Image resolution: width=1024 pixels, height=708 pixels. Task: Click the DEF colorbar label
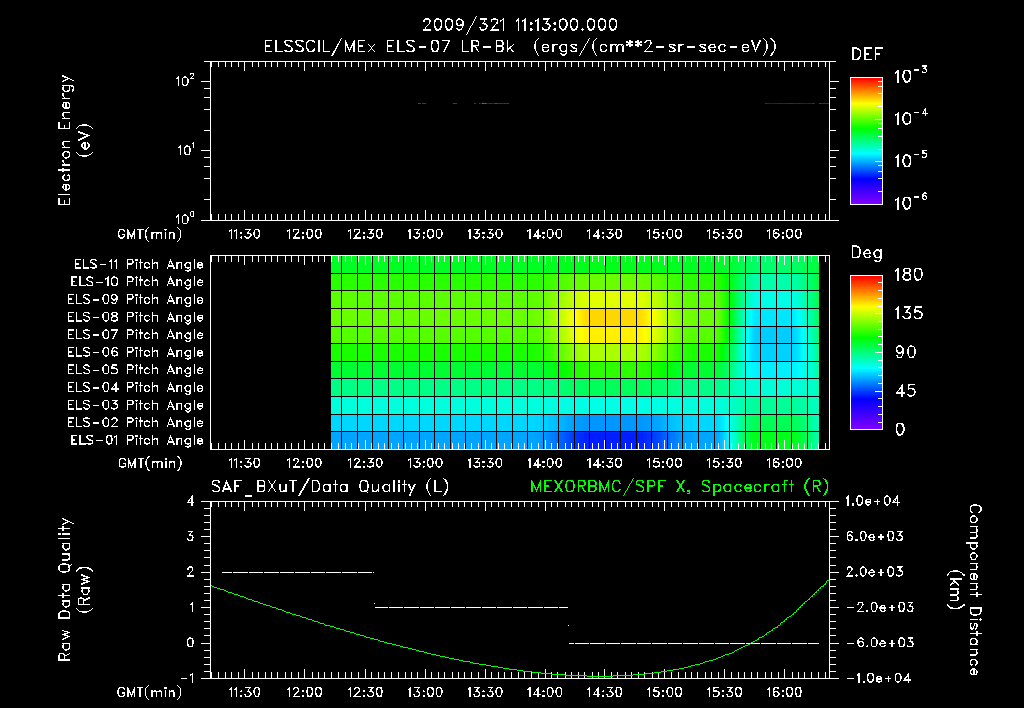[x=867, y=54]
